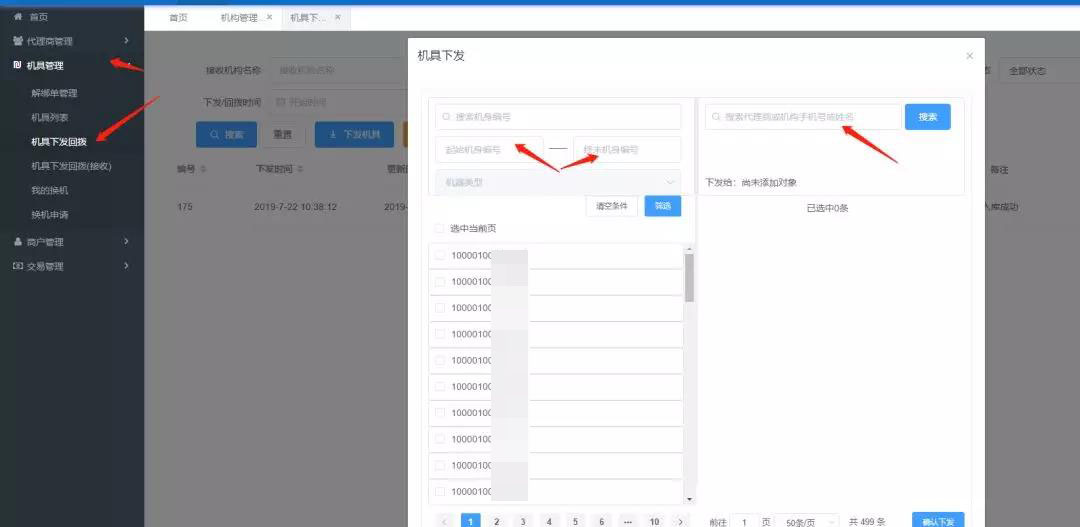Screen dimensions: 1080x527
Task: Click the 开始时间 date field
Action: pos(338,103)
